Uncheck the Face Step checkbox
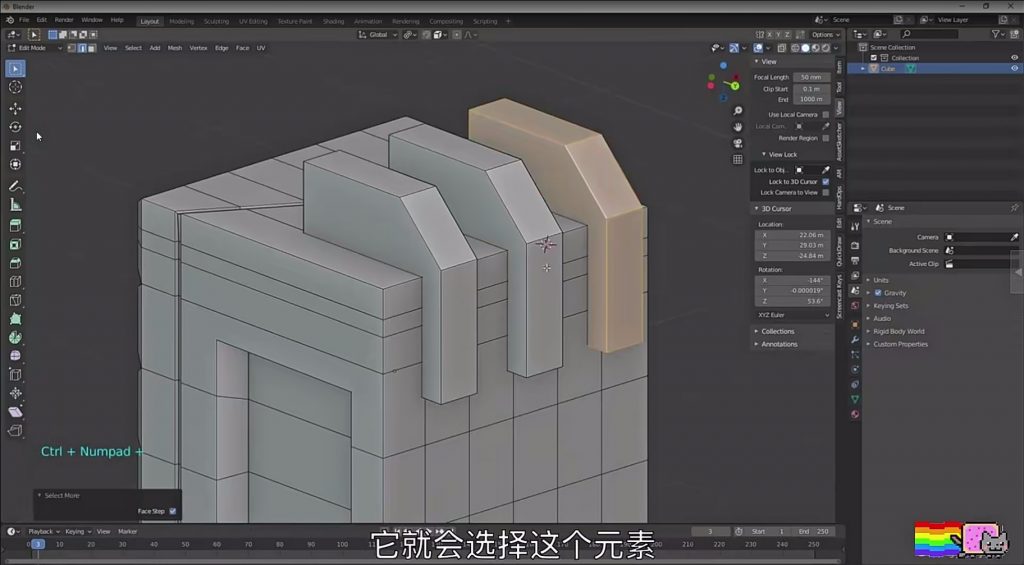This screenshot has width=1024, height=565. [173, 511]
